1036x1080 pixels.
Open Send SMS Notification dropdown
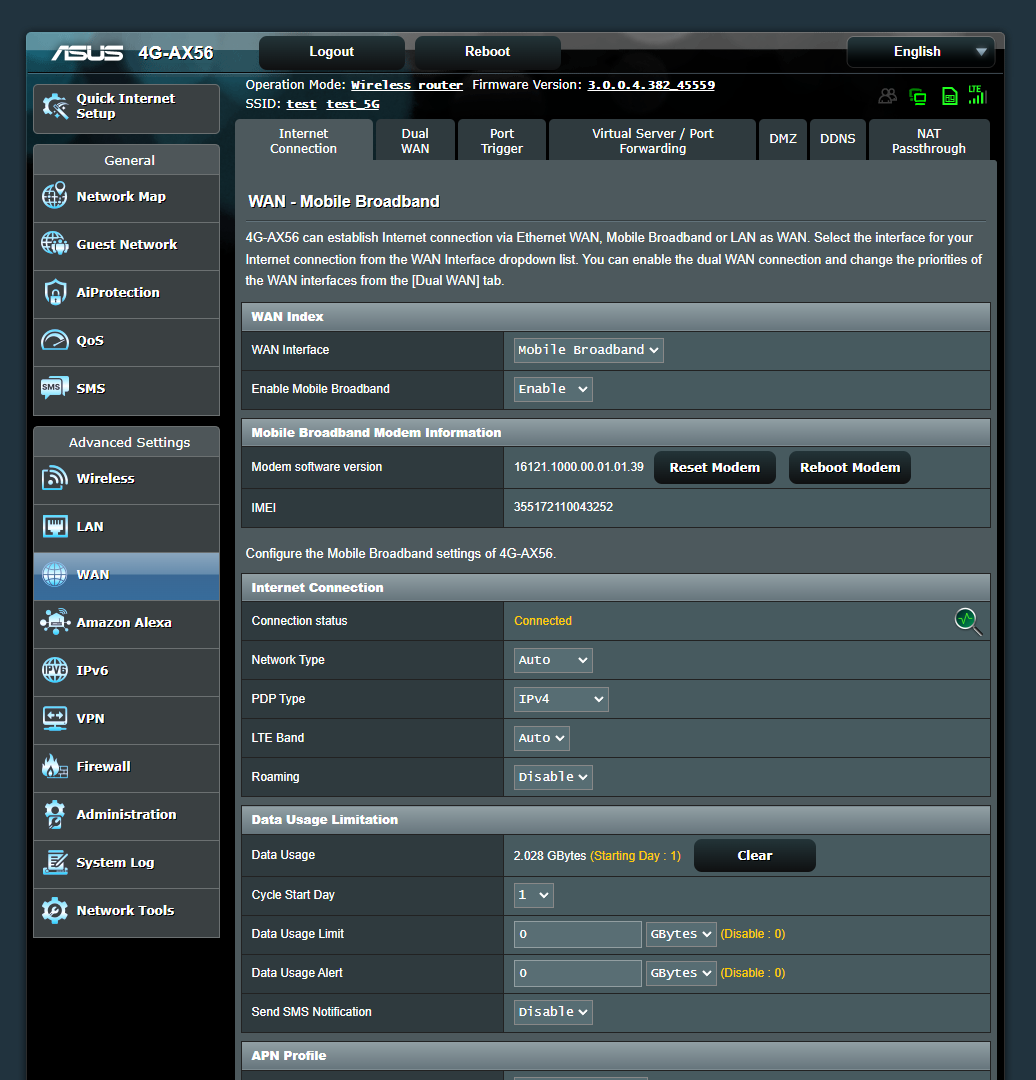[x=553, y=1012]
